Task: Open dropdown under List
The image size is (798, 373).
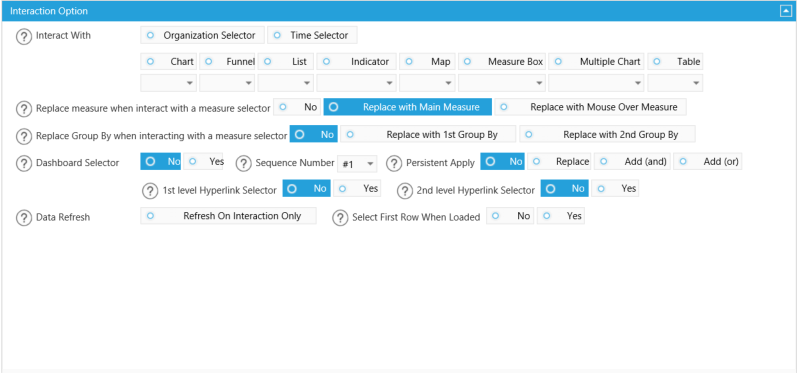Action: point(286,82)
